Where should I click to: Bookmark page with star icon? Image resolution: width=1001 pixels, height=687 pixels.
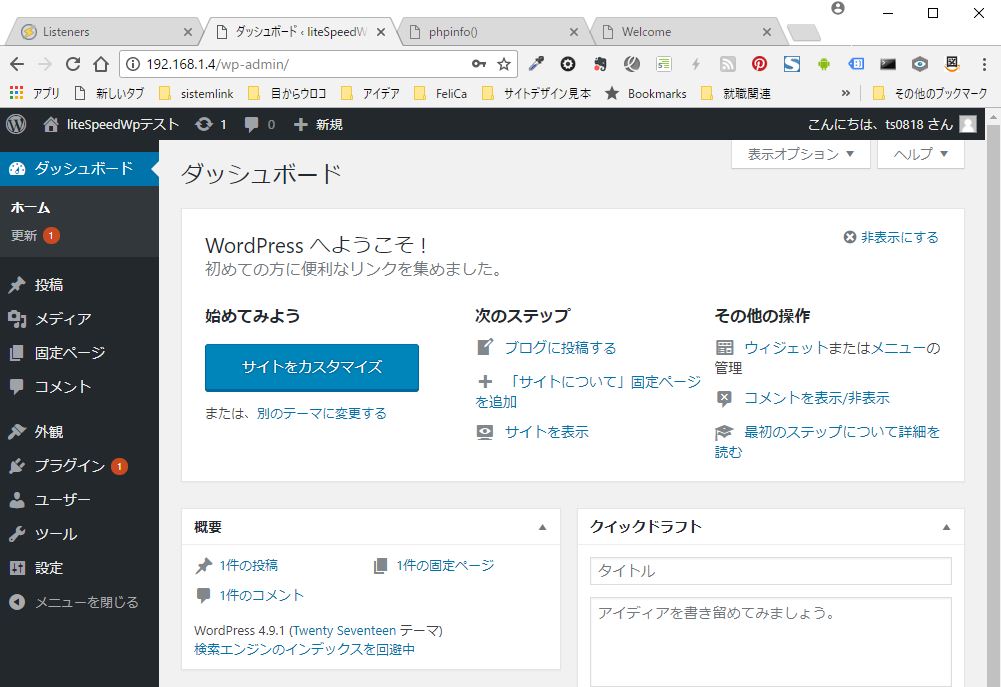coord(504,64)
